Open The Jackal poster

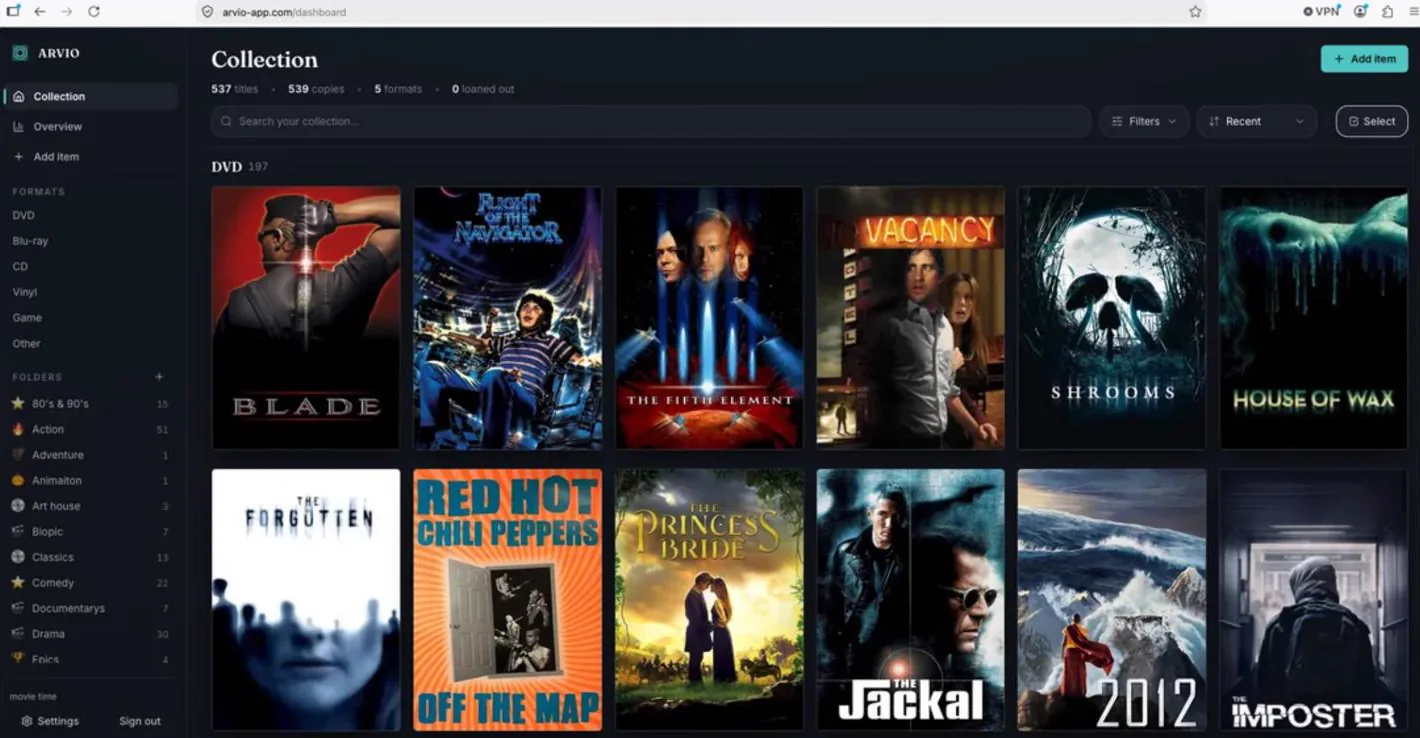coord(911,600)
